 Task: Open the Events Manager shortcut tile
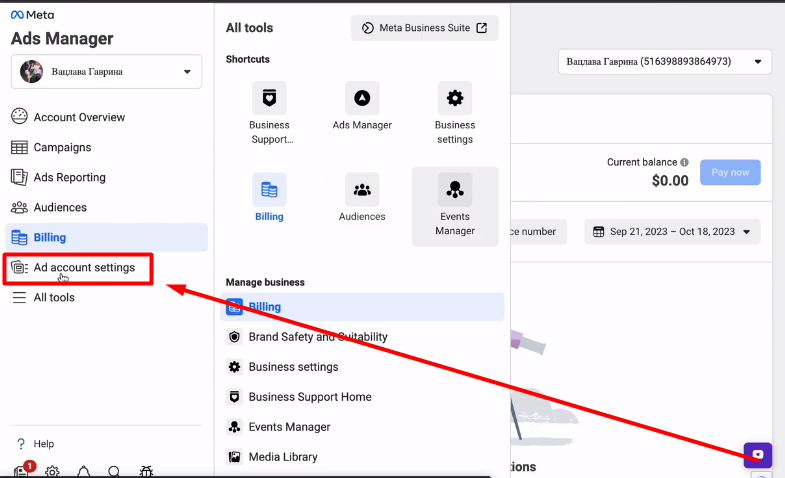point(455,190)
